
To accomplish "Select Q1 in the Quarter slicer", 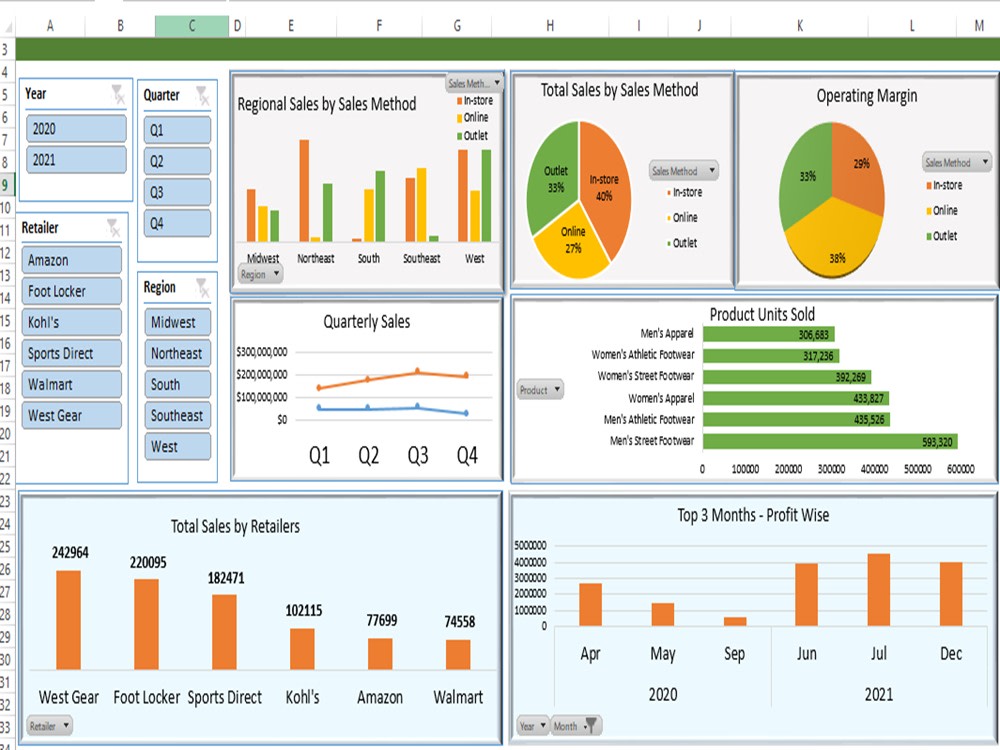I will (177, 128).
